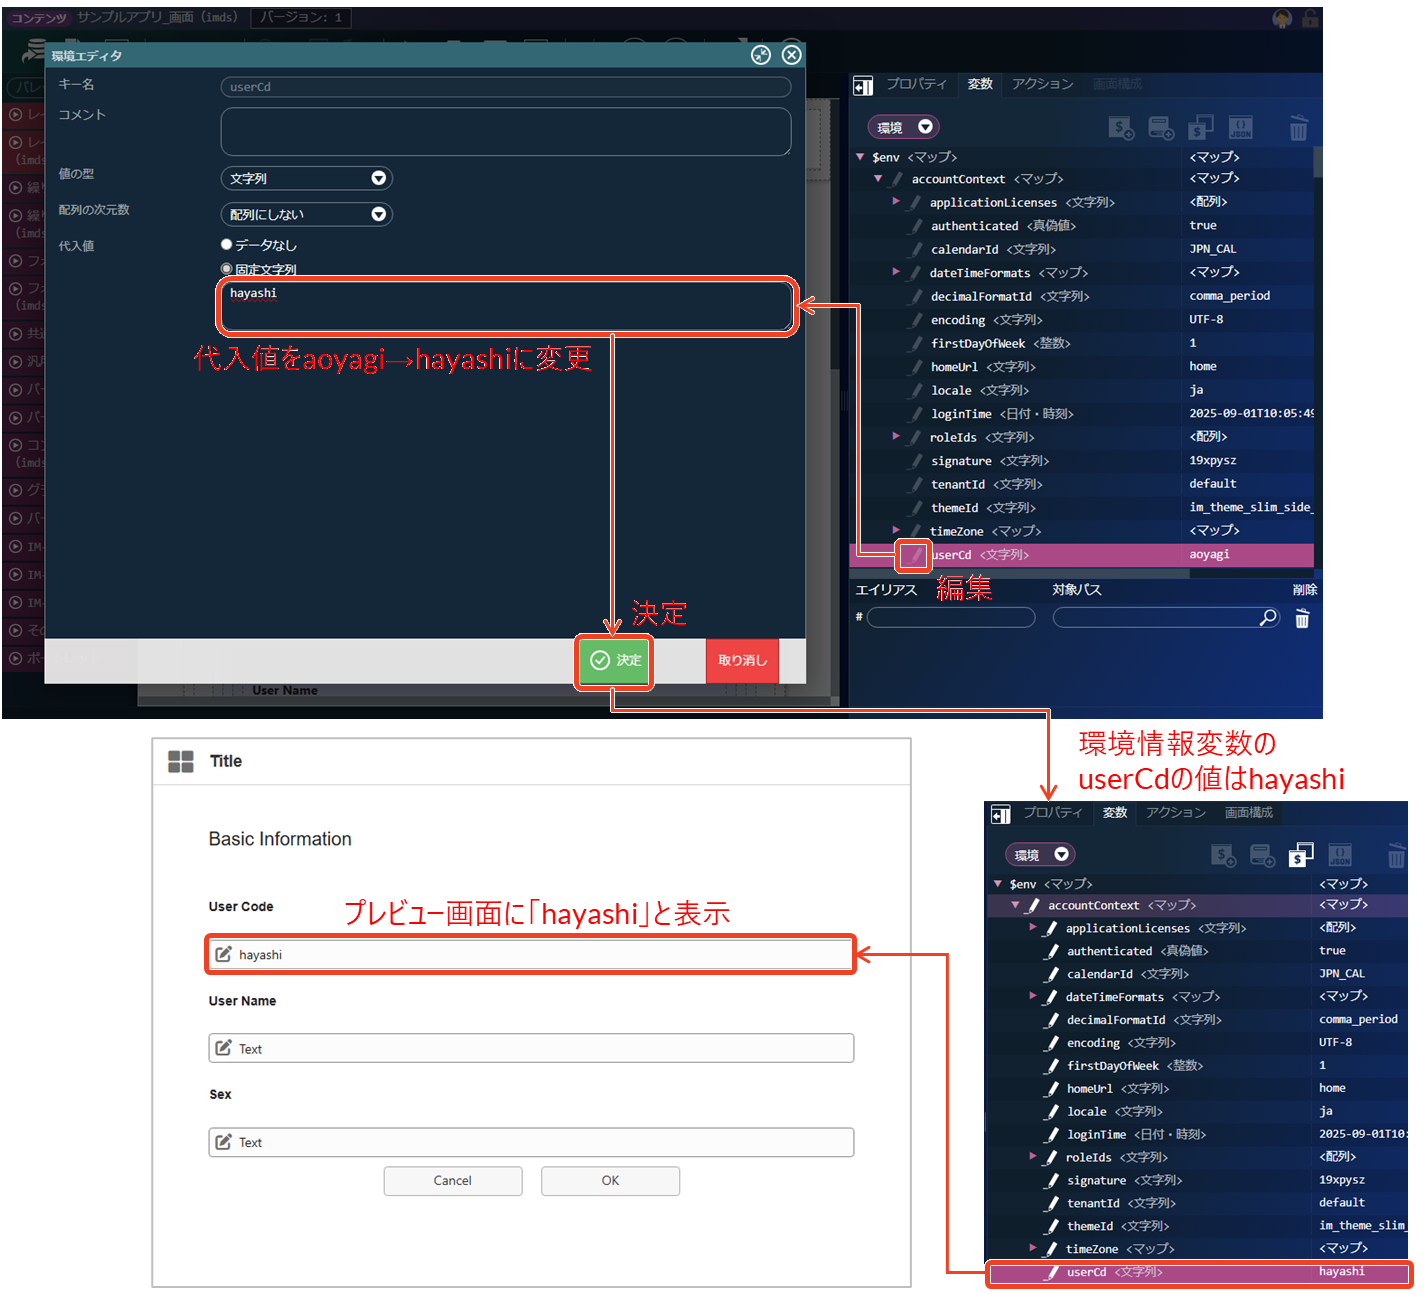1425x1294 pixels.
Task: Collapse the upper right panel with sidebar icon
Action: (863, 86)
